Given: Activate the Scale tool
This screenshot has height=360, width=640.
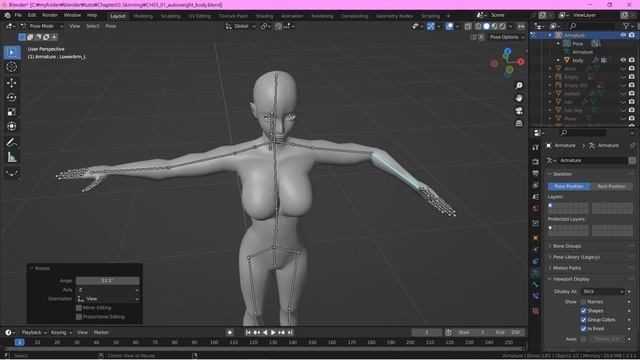Looking at the screenshot, I should click(x=11, y=111).
